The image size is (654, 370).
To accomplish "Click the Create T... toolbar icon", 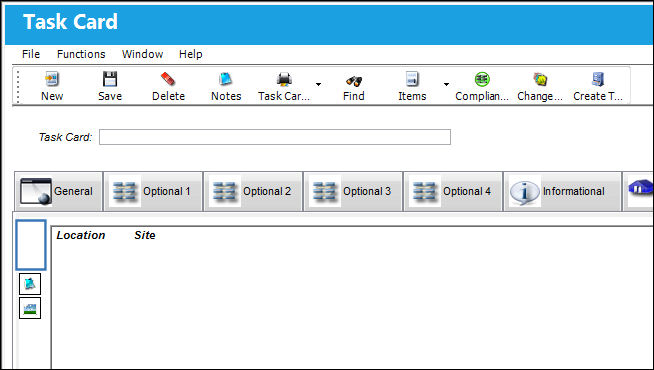I will point(598,79).
